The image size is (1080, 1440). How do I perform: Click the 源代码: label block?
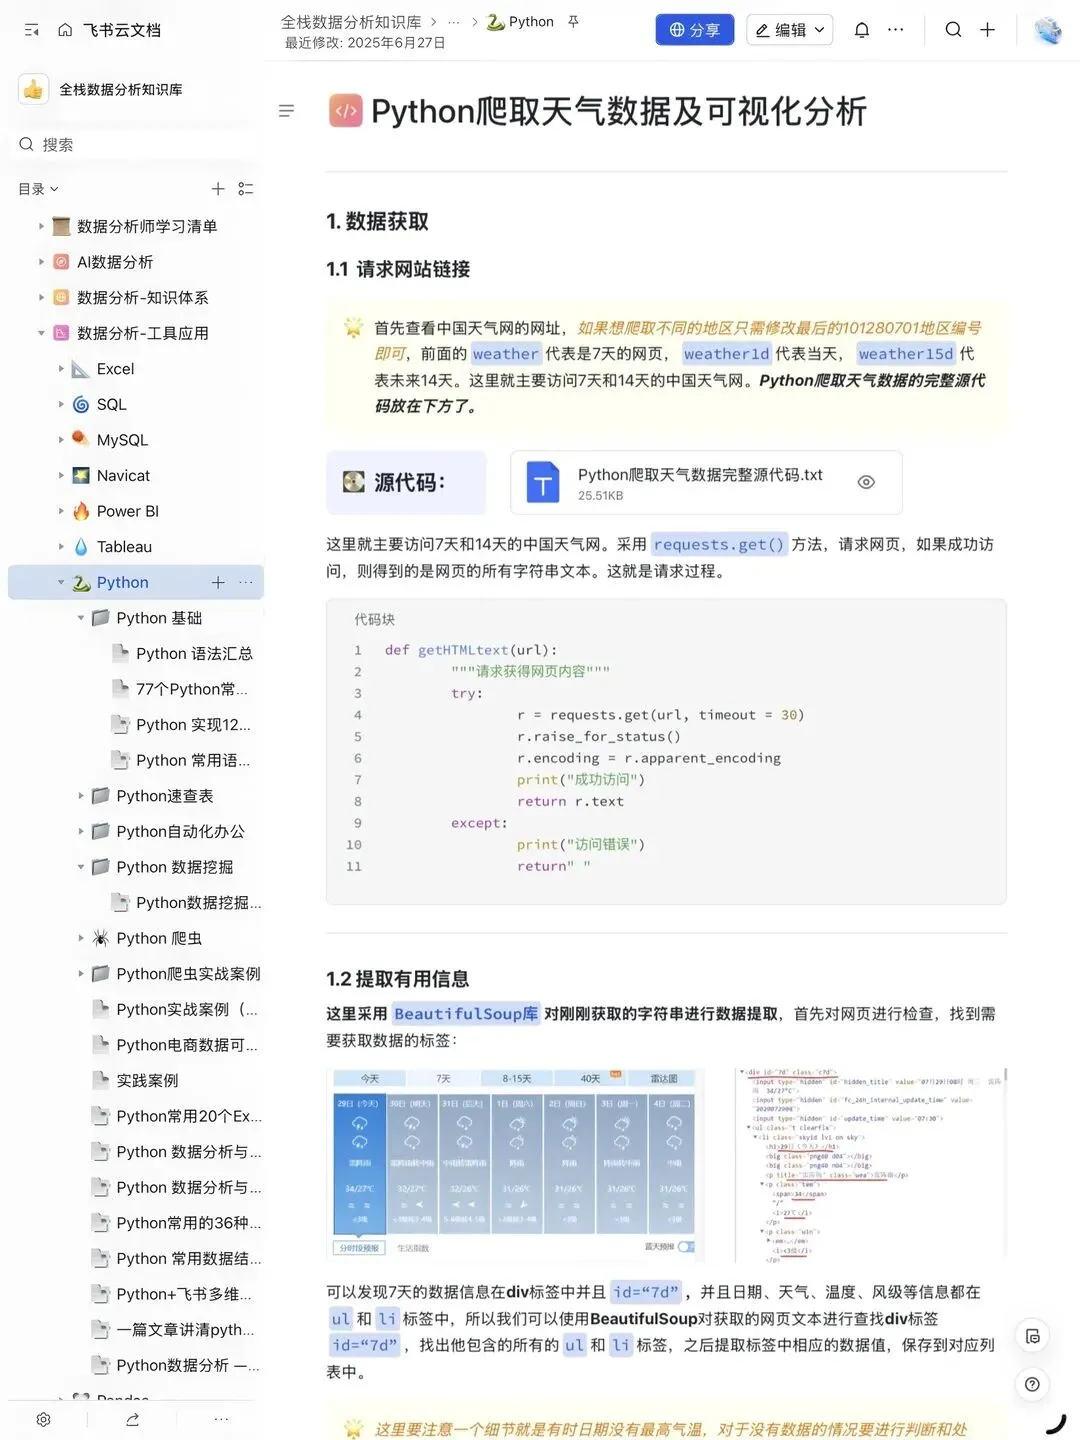[406, 482]
